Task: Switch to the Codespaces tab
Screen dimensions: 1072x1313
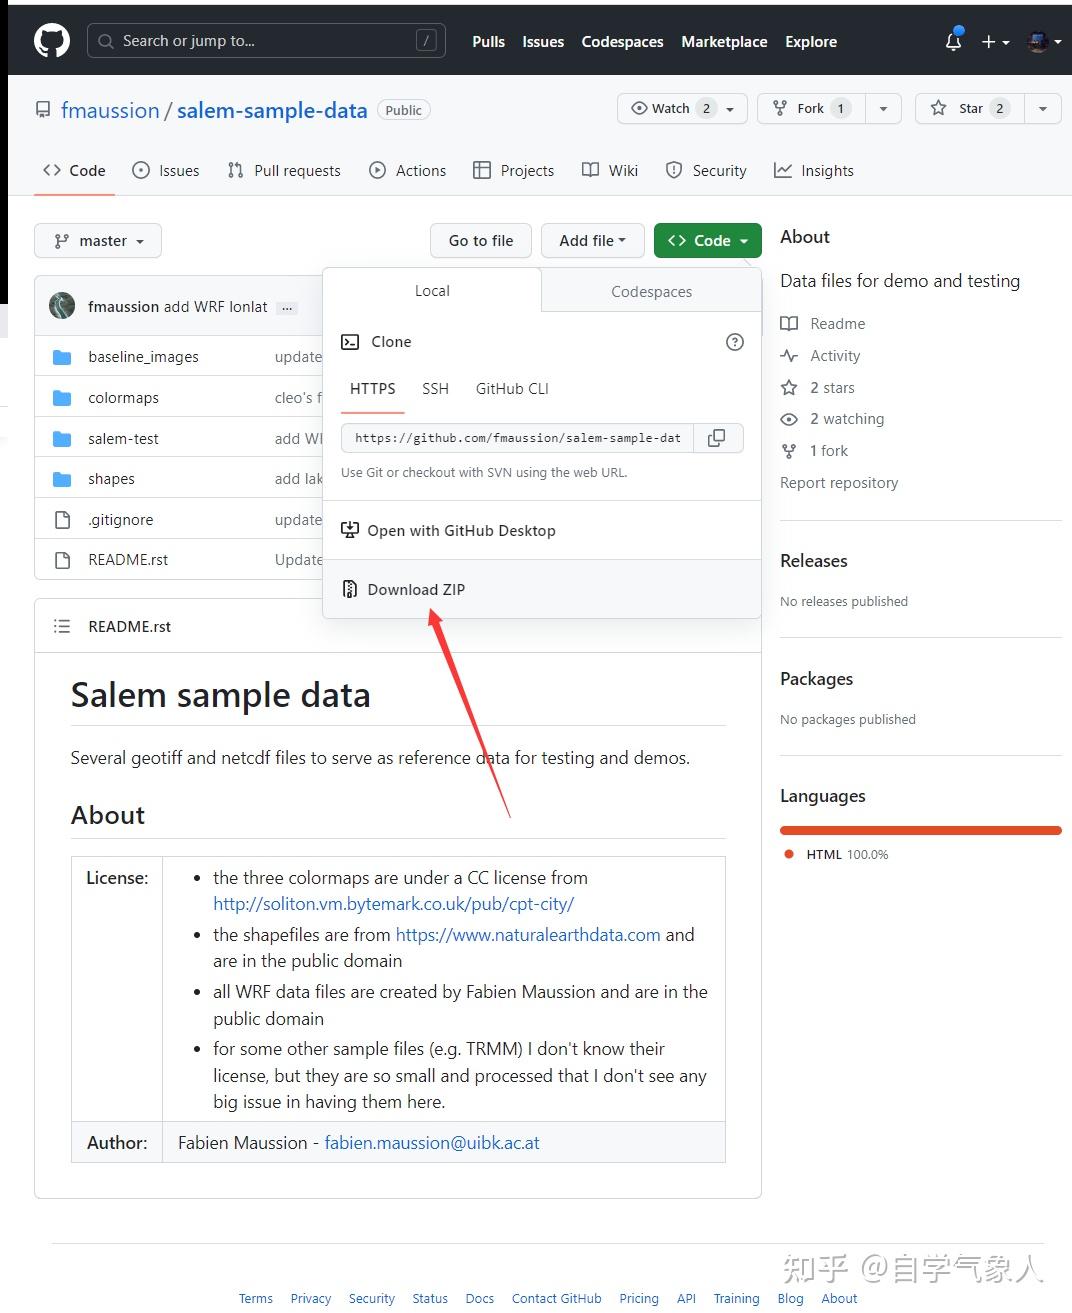Action: click(x=651, y=291)
